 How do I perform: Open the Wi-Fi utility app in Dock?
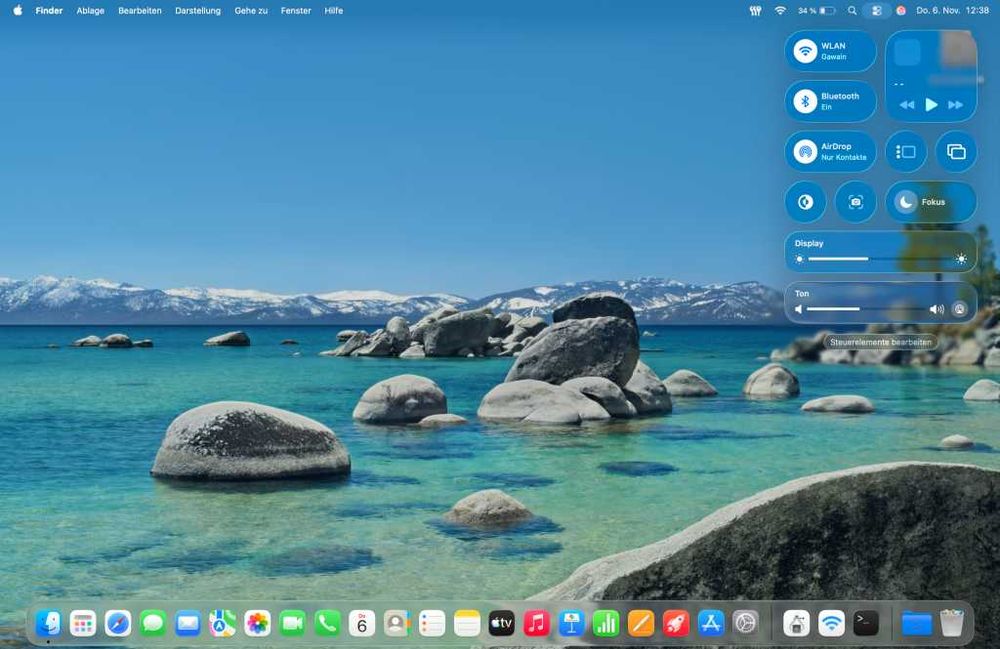pos(831,623)
